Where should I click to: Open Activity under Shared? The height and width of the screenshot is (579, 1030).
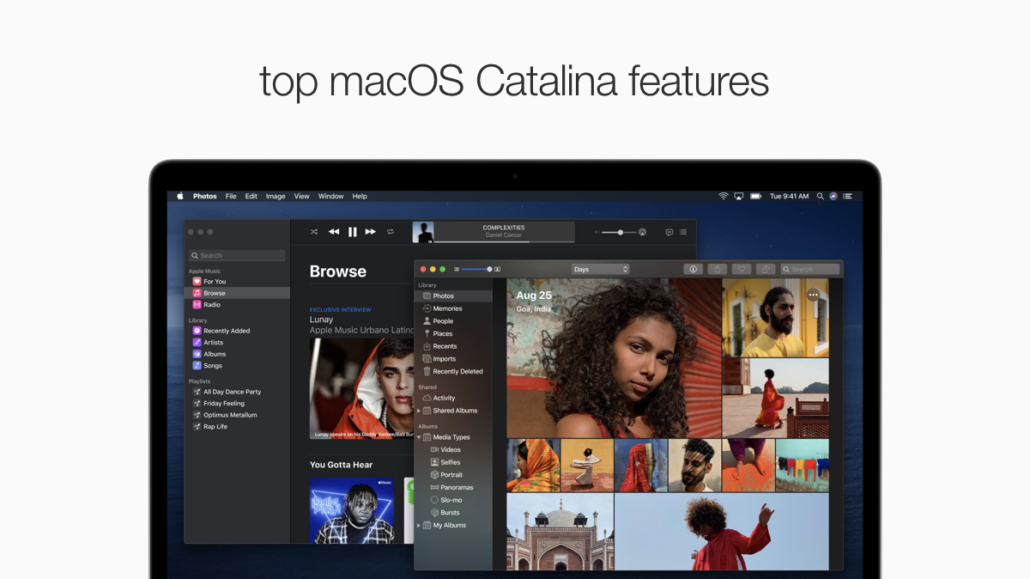click(454, 398)
